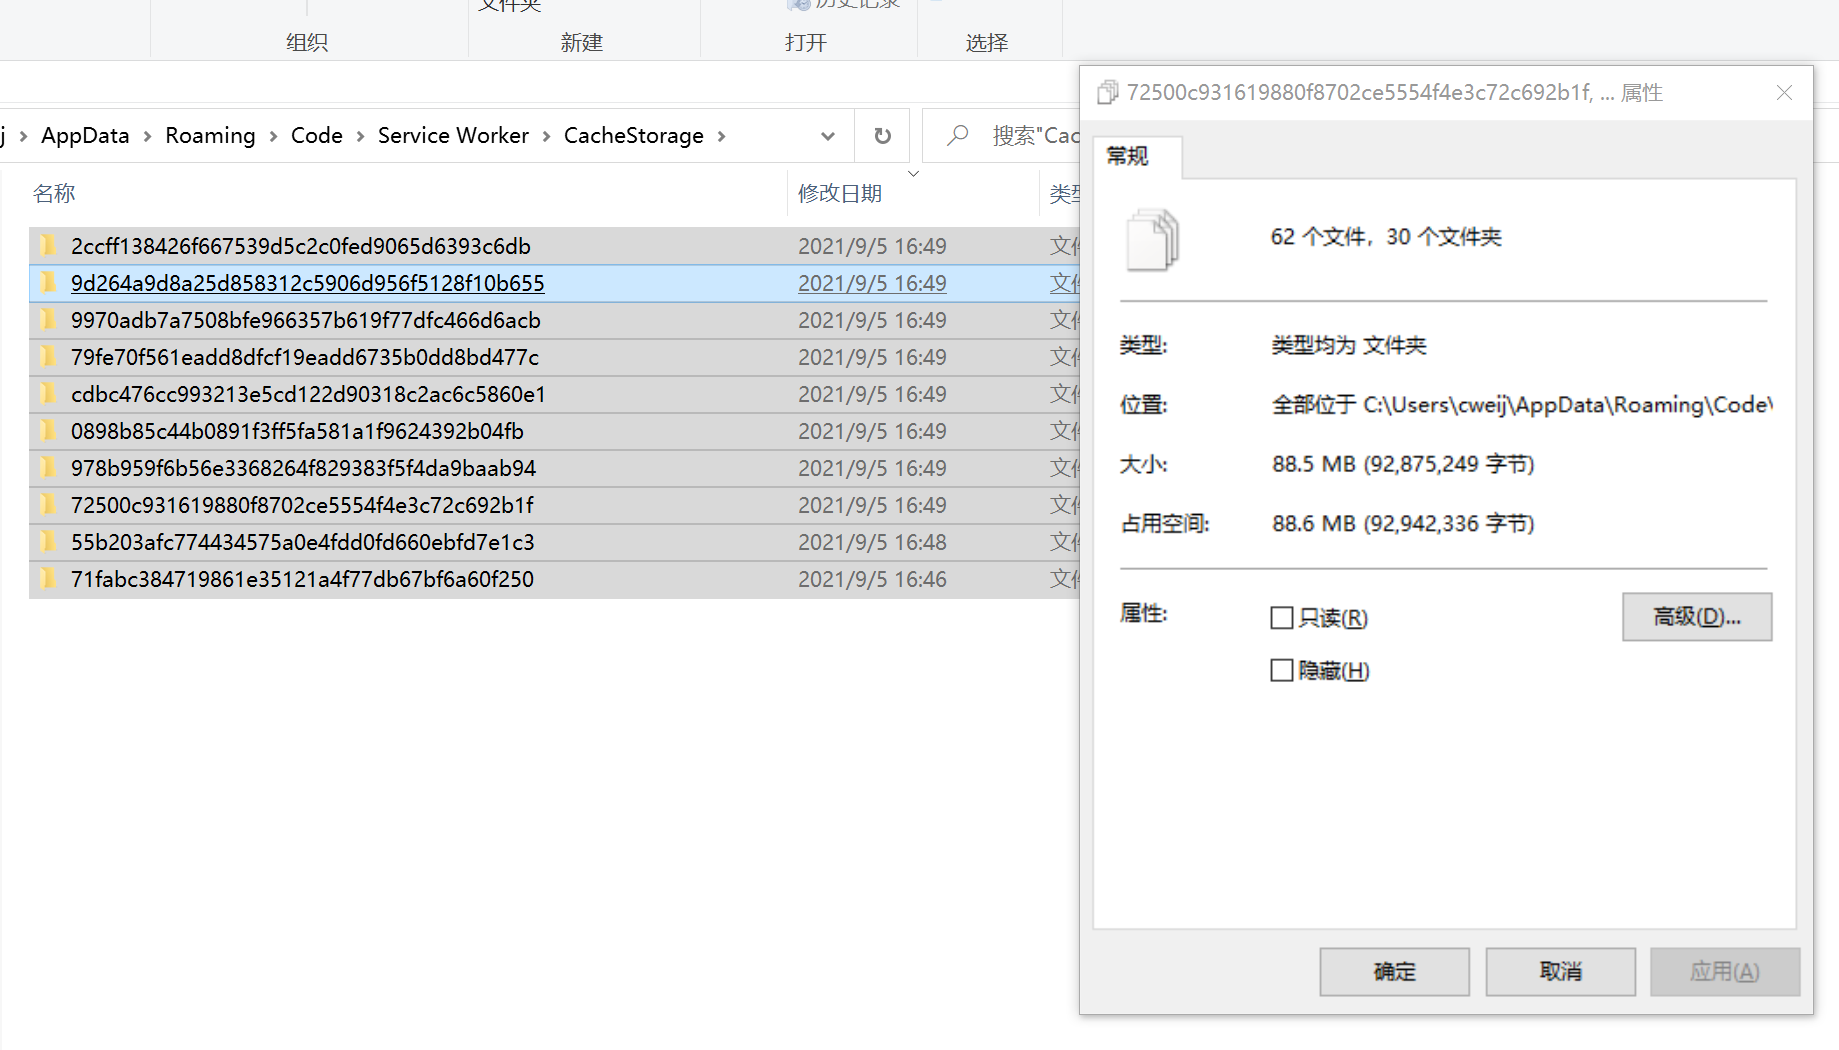Click the refresh icon in the address bar
This screenshot has width=1839, height=1050.
(881, 135)
